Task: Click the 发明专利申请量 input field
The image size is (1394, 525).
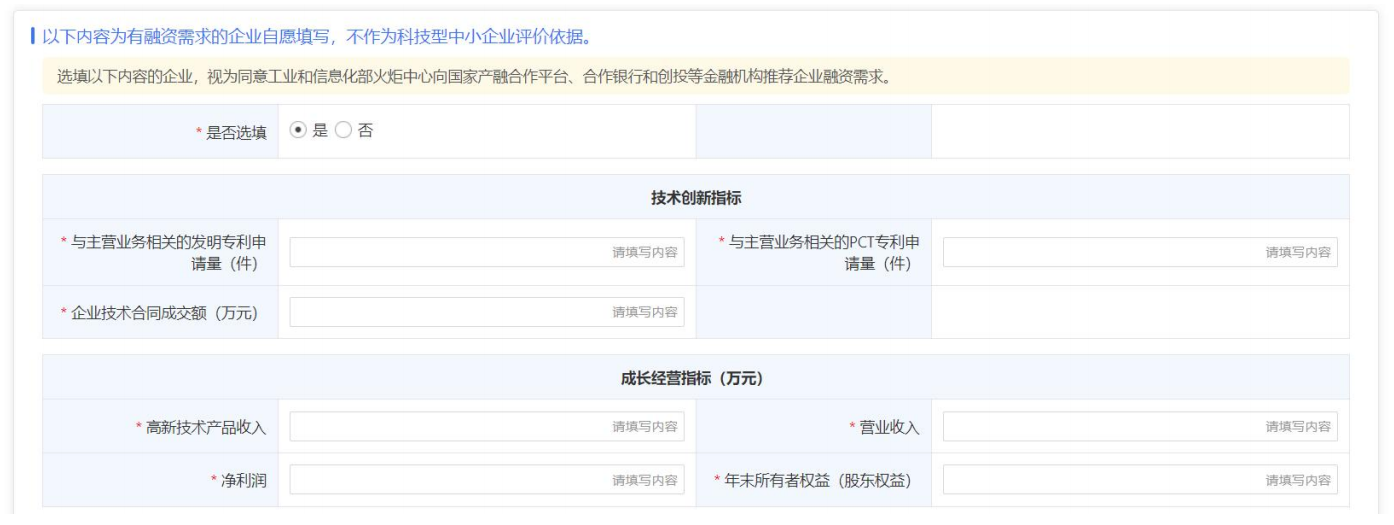Action: coord(487,253)
